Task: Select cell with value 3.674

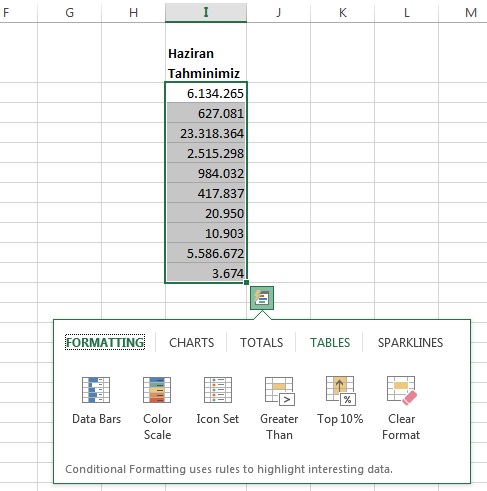Action: (x=206, y=273)
